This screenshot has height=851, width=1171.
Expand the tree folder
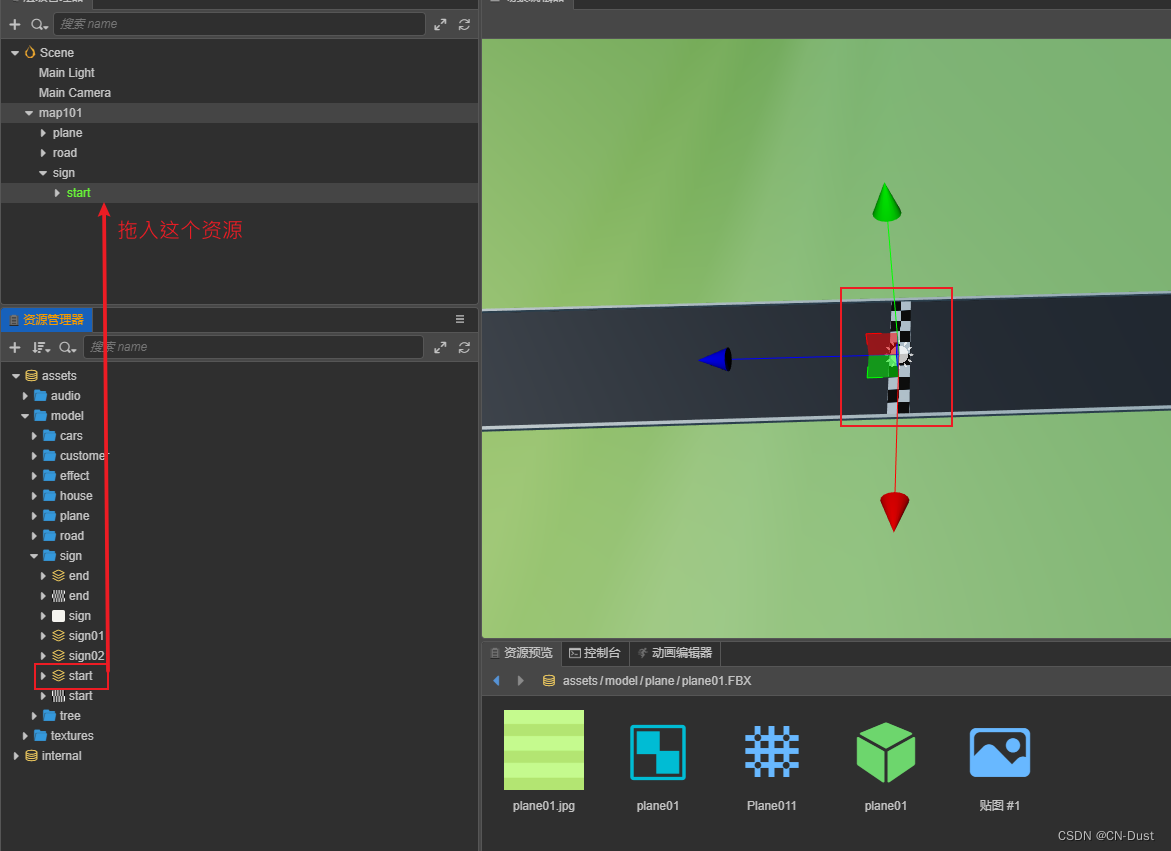34,716
